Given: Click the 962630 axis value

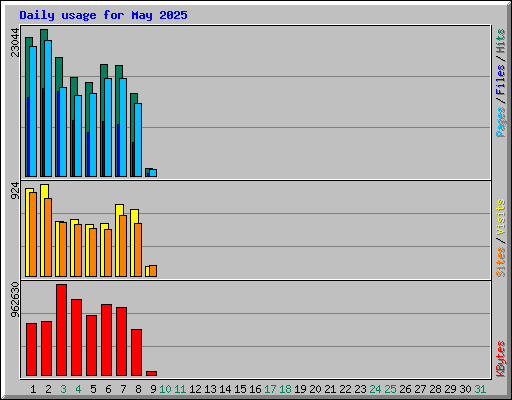Looking at the screenshot, I should [x=15, y=300].
